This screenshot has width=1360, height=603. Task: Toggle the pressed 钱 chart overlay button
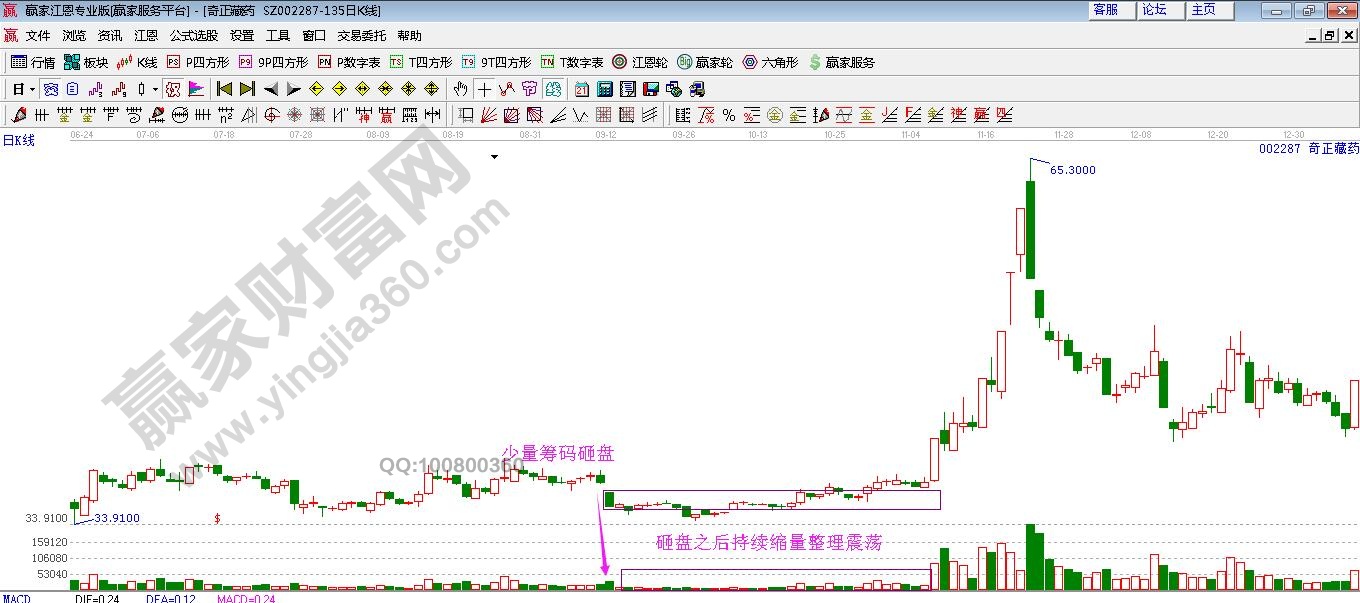[x=552, y=89]
